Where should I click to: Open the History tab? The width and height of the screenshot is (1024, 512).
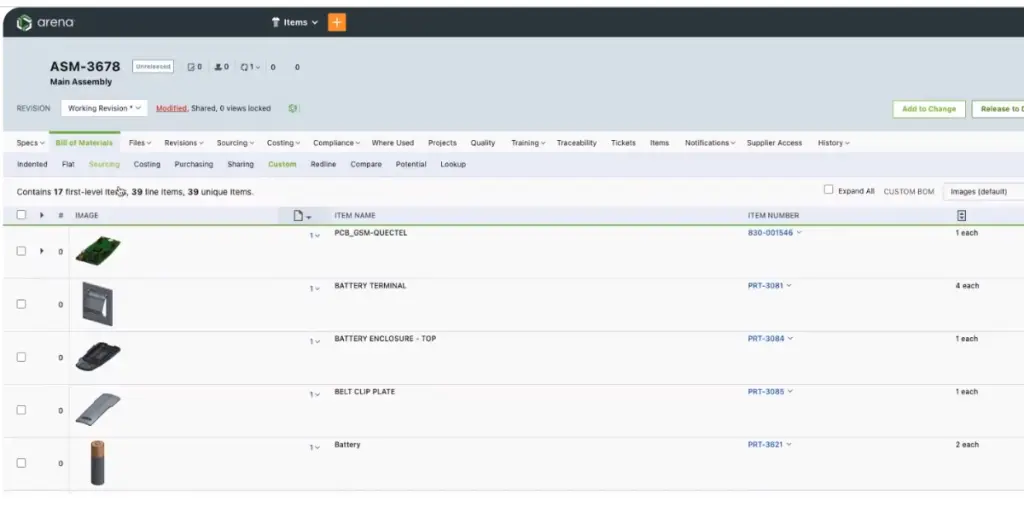click(x=834, y=143)
